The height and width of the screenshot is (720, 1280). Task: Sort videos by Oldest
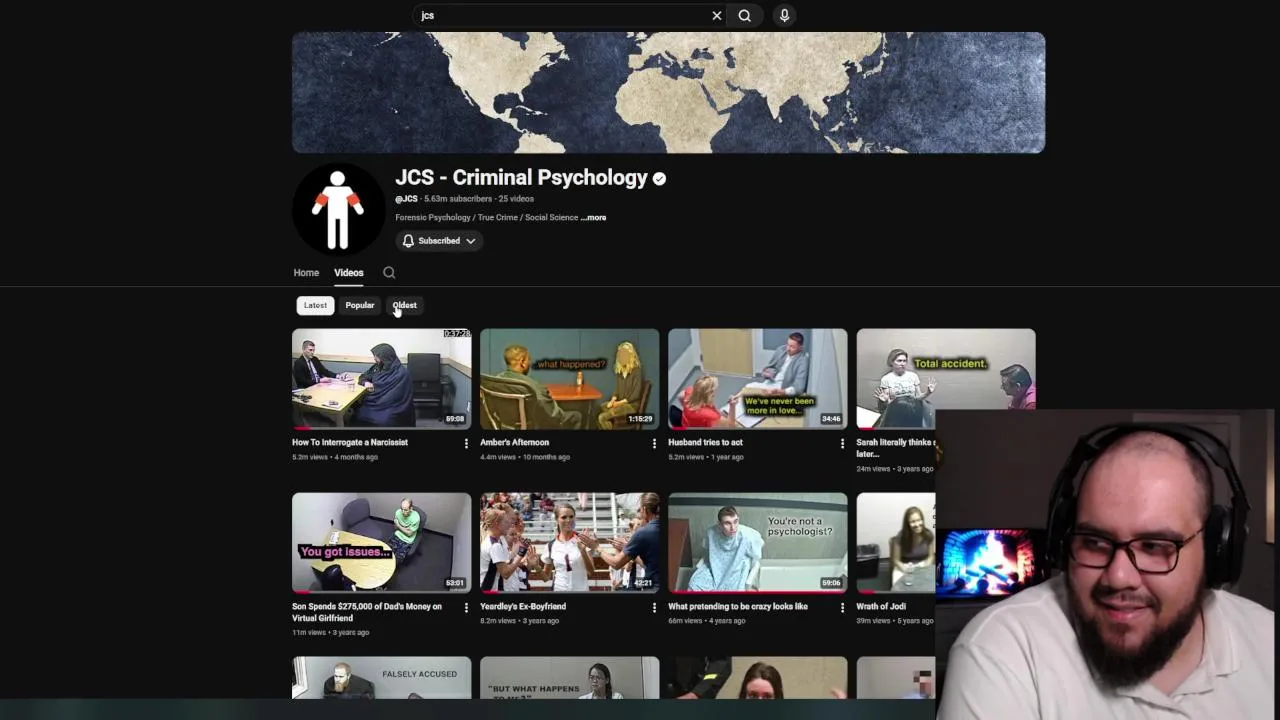click(x=404, y=305)
